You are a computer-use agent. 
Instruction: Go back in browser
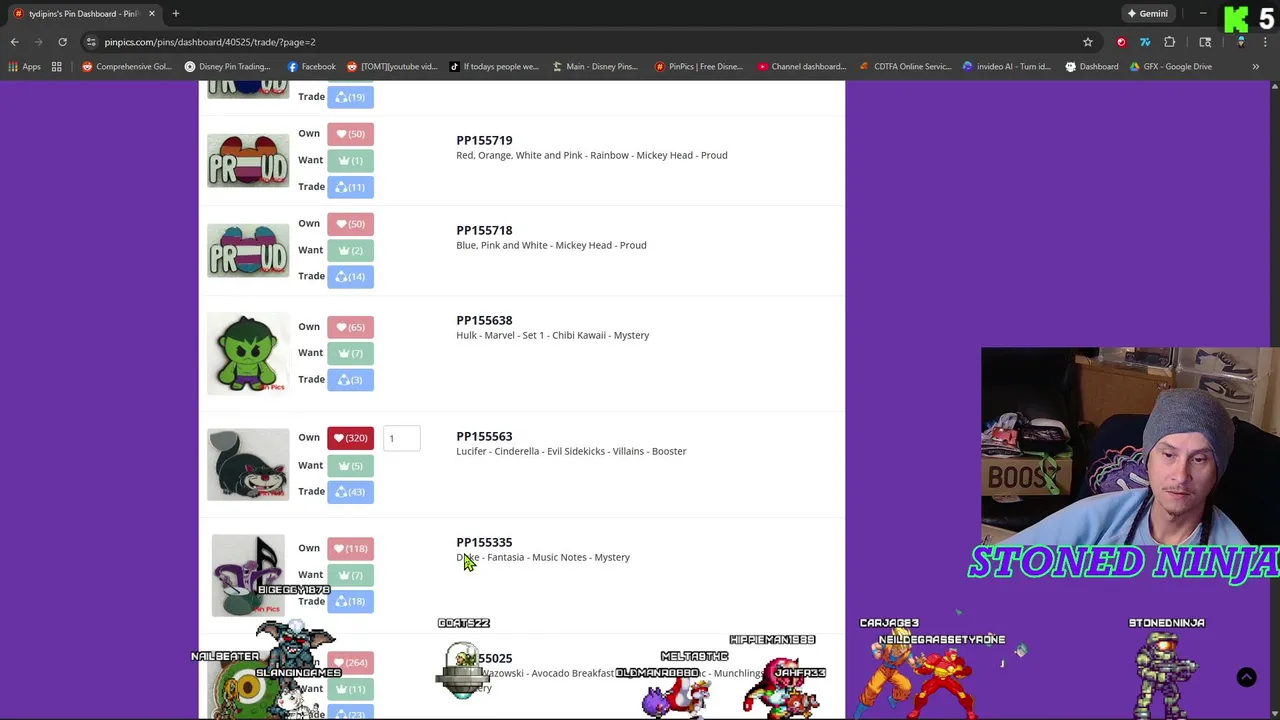(x=15, y=42)
